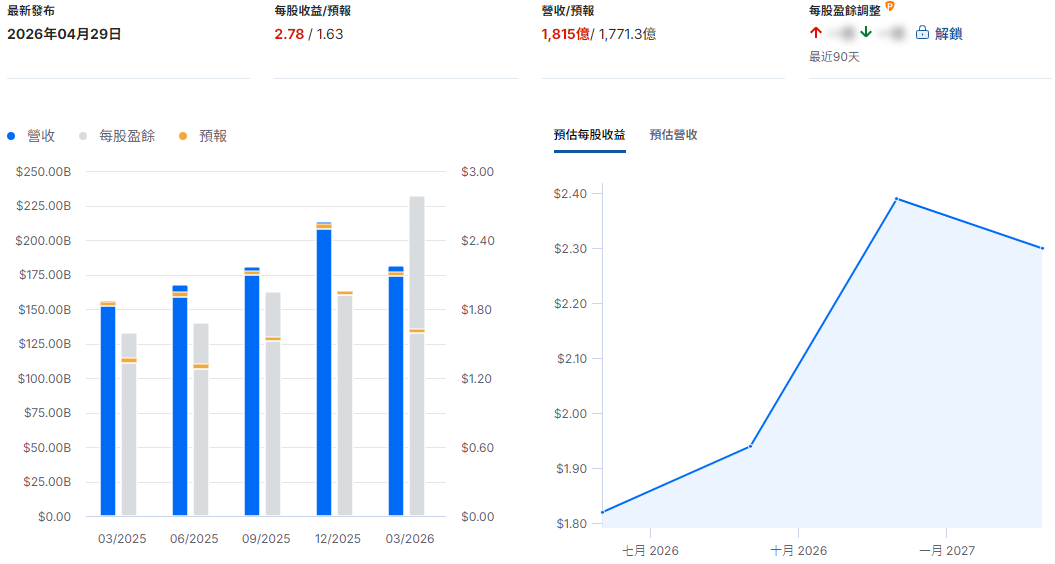Viewport: 1055px width, 564px height.
Task: Toggle the 營收 legend item
Action: (x=31, y=136)
